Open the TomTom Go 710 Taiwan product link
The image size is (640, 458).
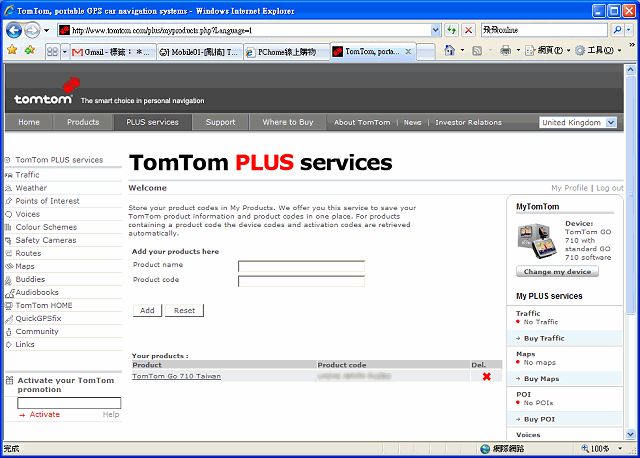click(x=176, y=376)
